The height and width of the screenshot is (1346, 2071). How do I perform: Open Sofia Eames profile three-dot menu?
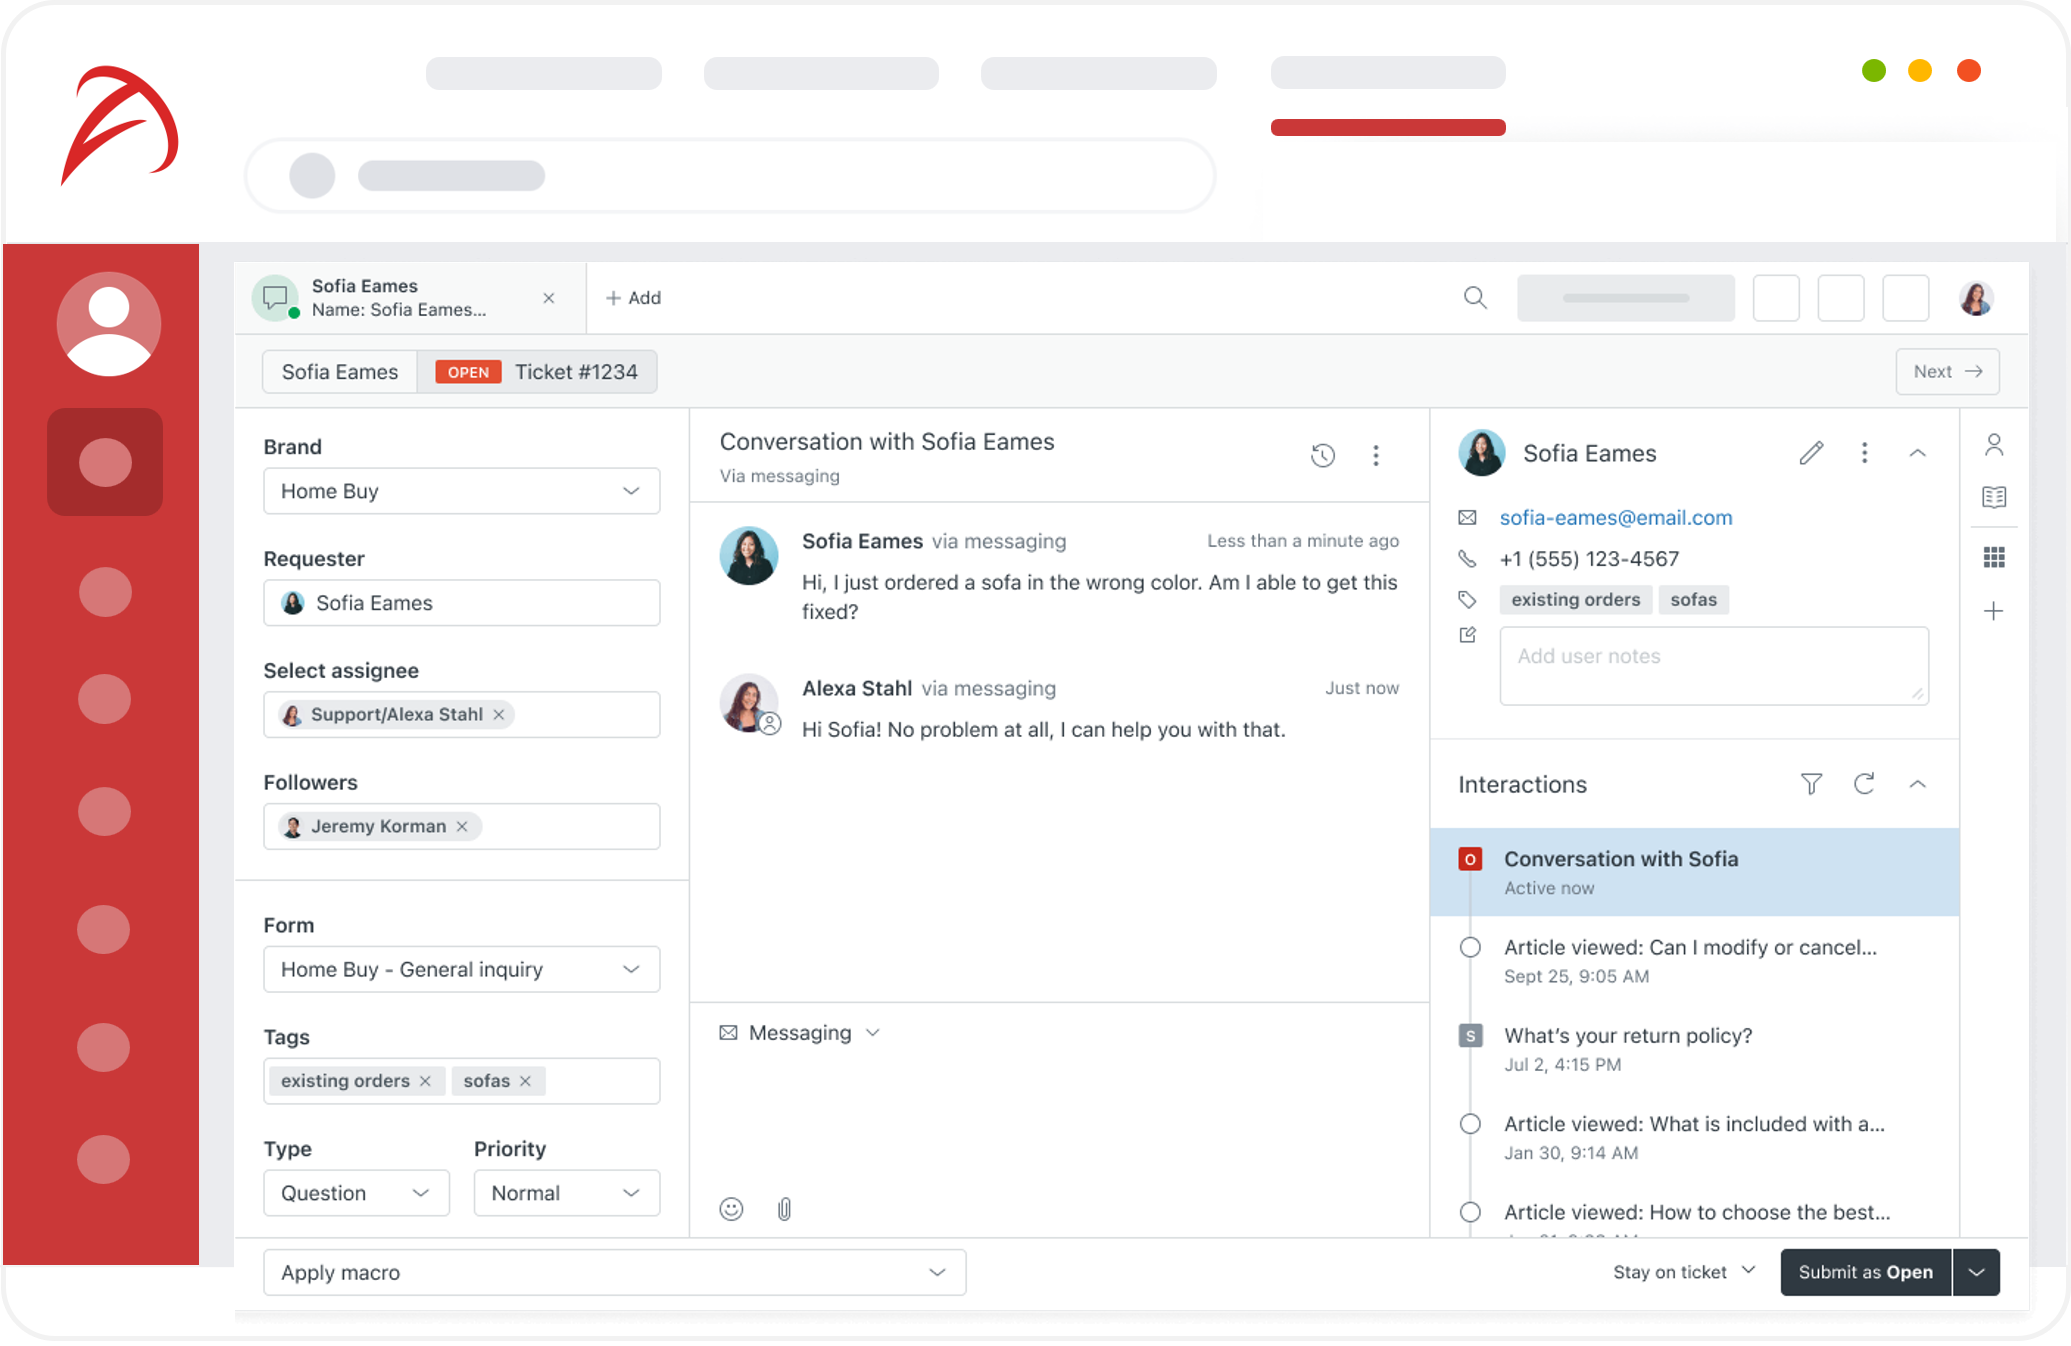tap(1864, 453)
